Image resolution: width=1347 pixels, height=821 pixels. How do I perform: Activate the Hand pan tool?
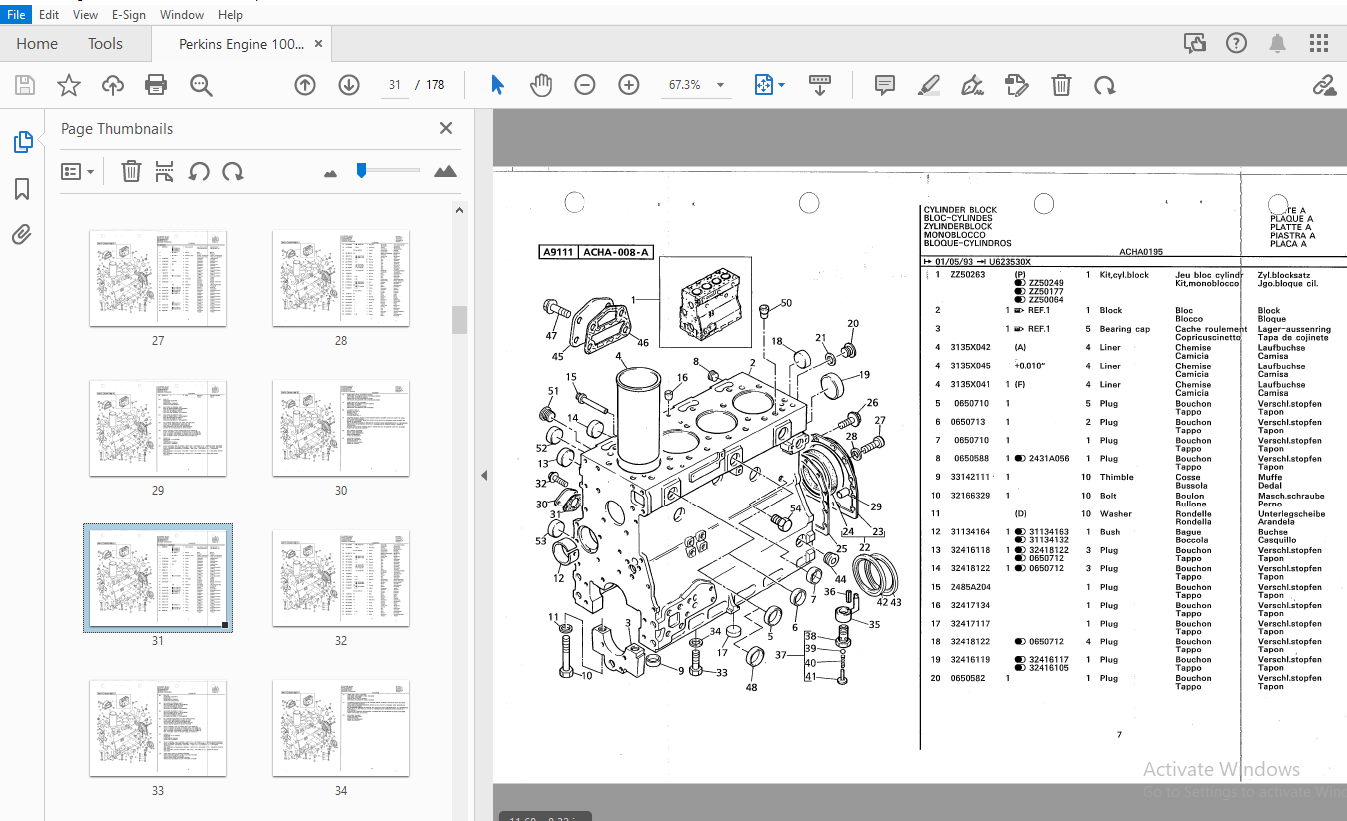click(541, 85)
